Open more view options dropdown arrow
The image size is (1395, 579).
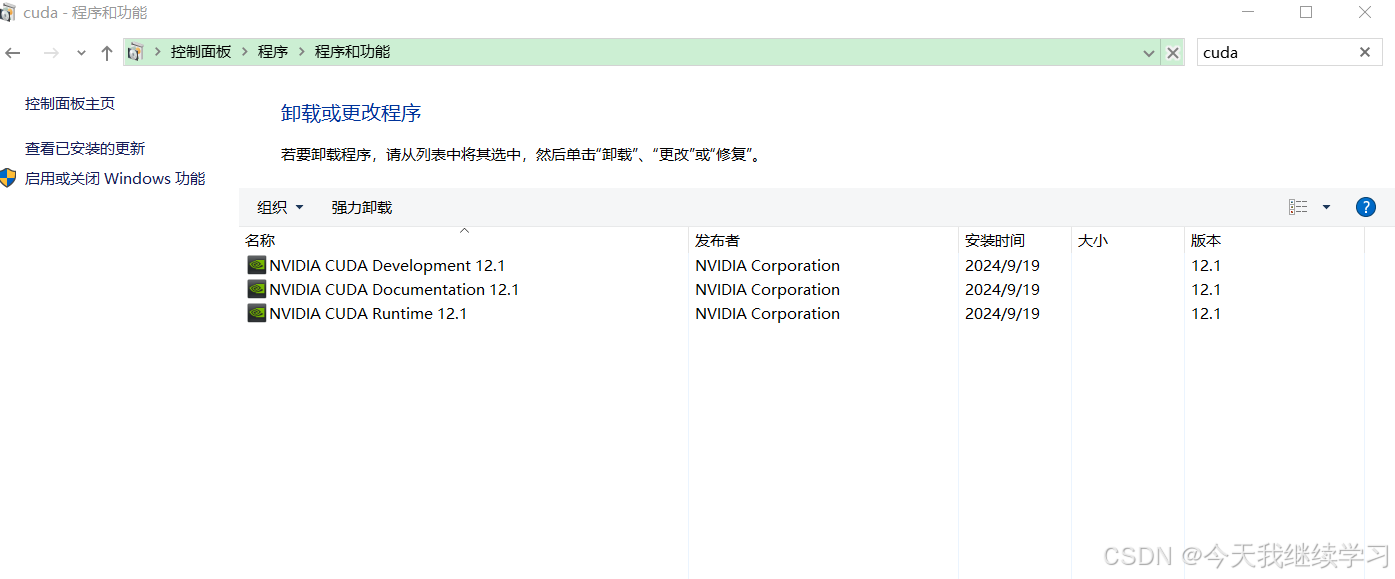click(x=1326, y=207)
